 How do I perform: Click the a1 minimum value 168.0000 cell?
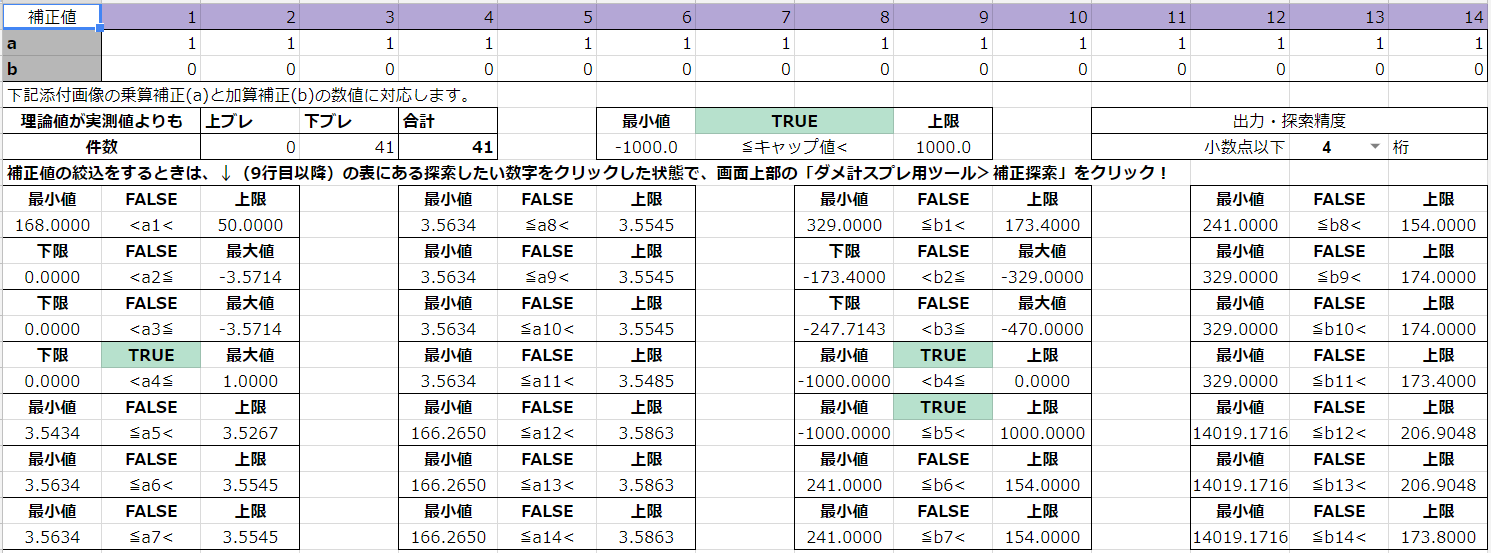click(x=51, y=225)
